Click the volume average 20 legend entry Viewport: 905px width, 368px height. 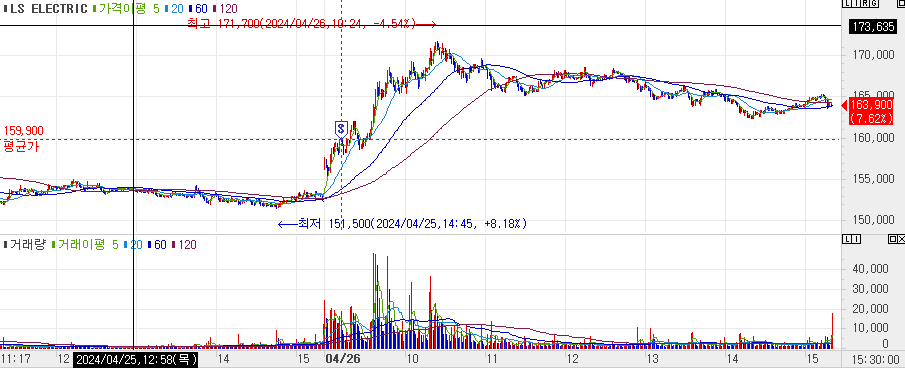(x=132, y=245)
